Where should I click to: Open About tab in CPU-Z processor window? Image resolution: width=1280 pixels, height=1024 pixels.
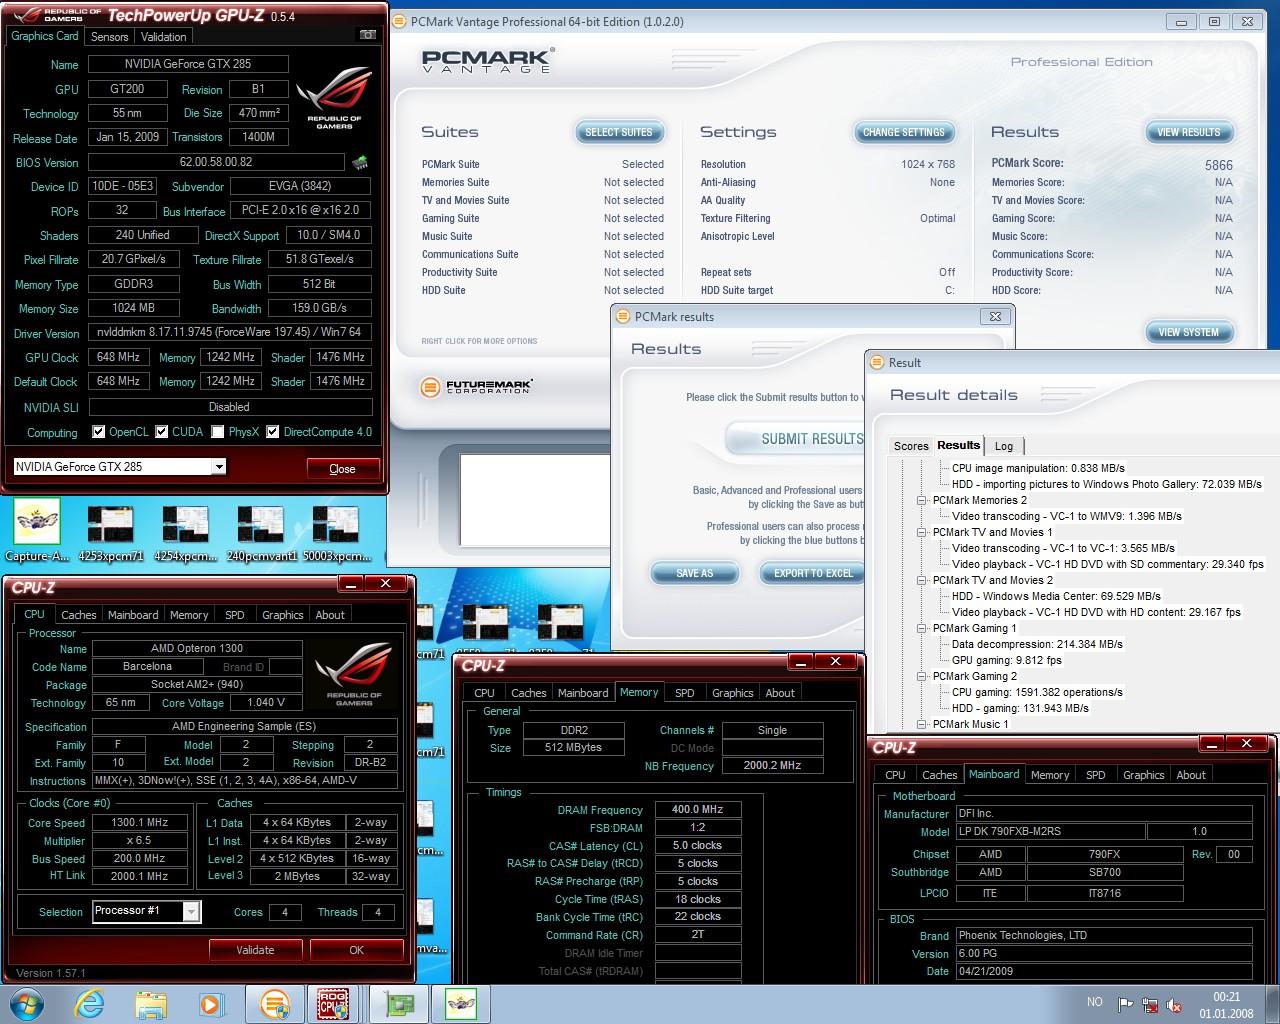pyautogui.click(x=330, y=615)
